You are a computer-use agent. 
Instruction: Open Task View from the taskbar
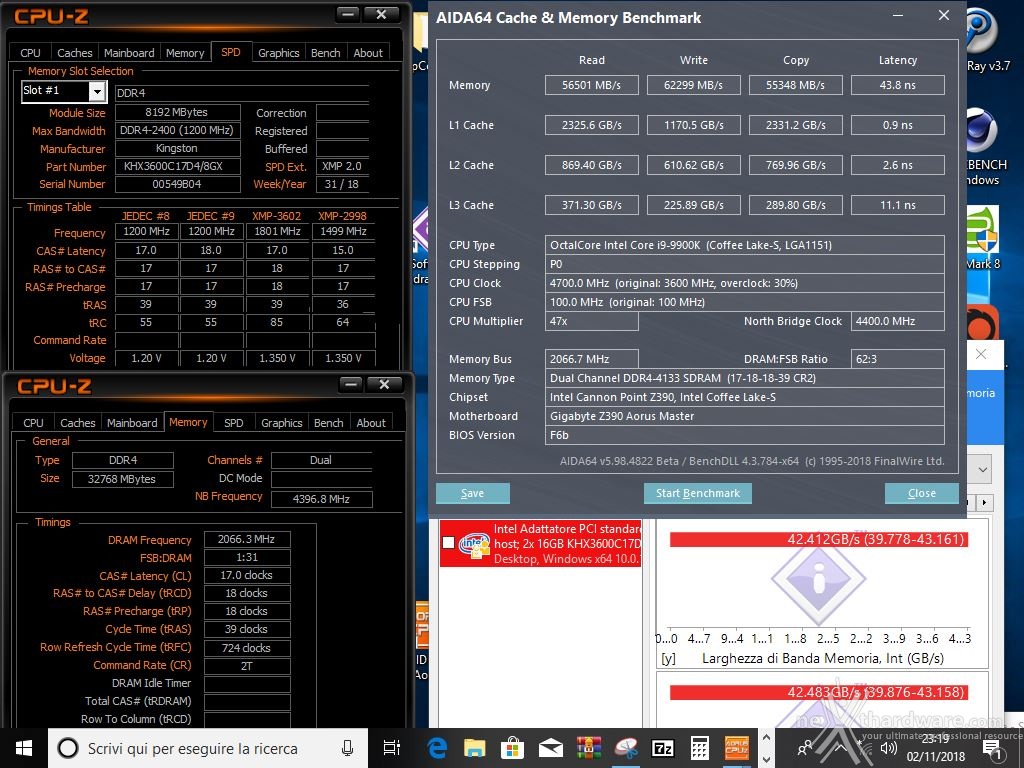392,748
